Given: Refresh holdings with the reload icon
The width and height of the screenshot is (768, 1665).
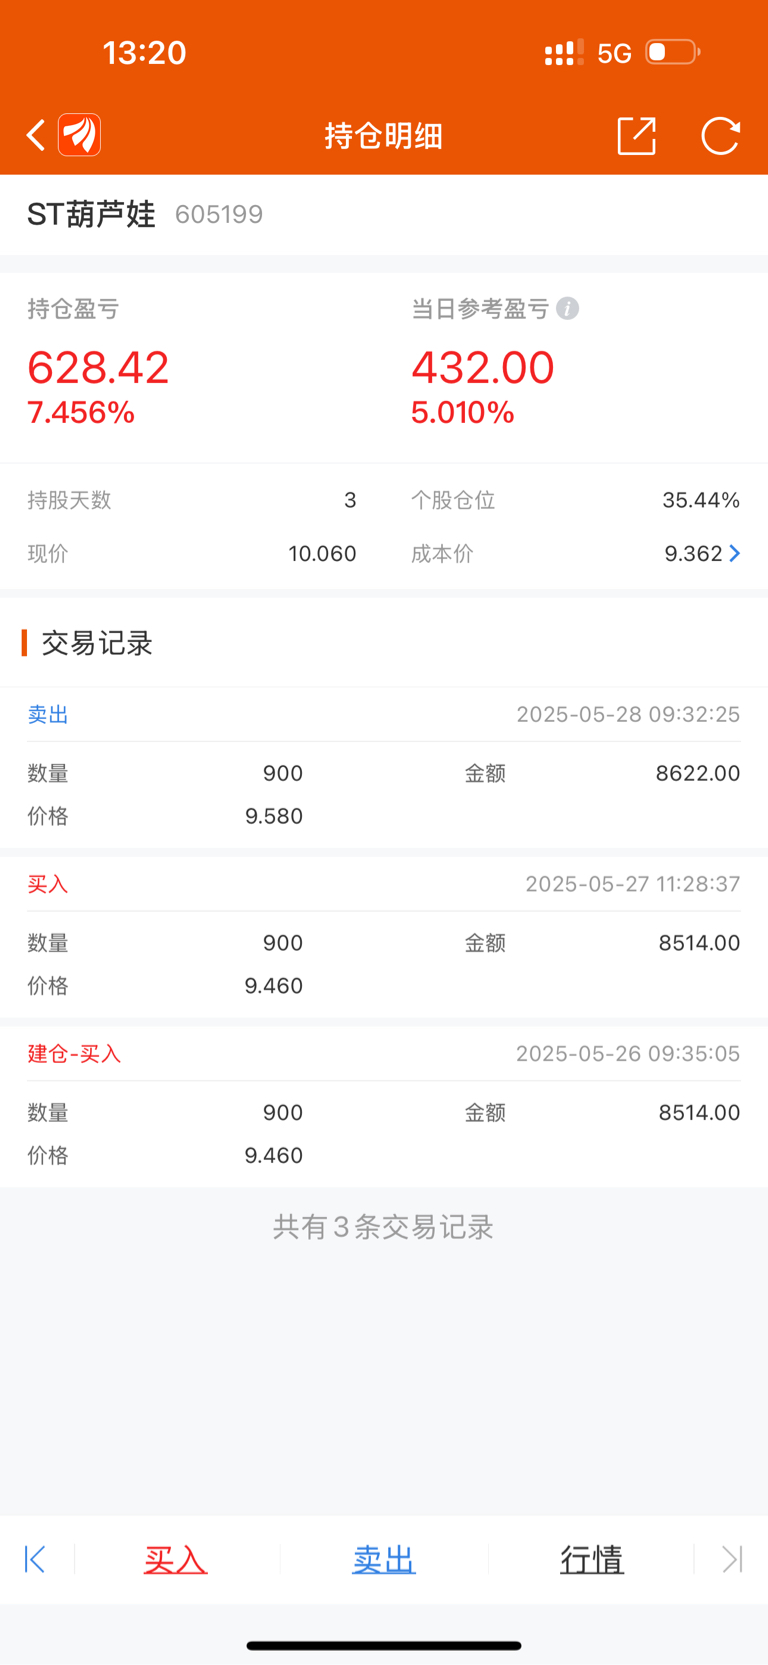Looking at the screenshot, I should 720,136.
